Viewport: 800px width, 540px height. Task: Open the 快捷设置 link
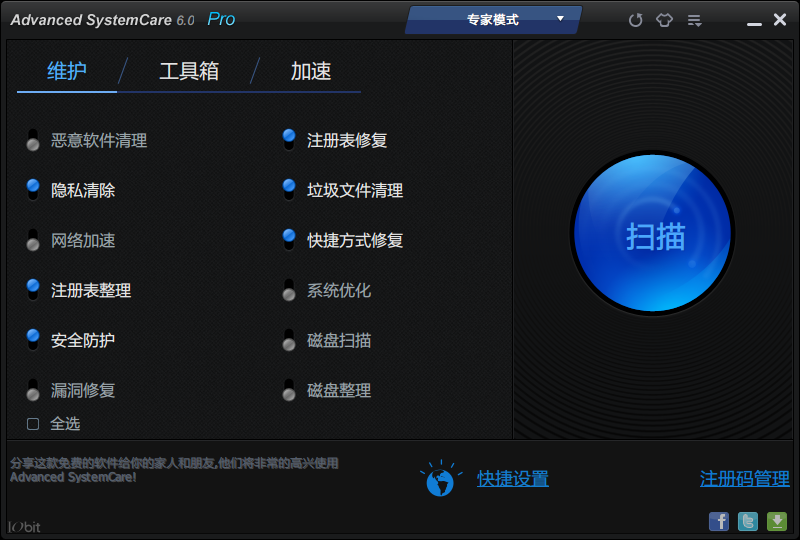click(513, 479)
